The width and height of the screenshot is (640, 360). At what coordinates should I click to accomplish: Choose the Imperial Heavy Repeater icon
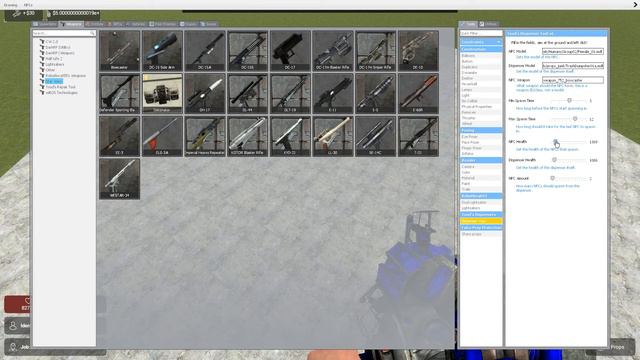pyautogui.click(x=205, y=136)
